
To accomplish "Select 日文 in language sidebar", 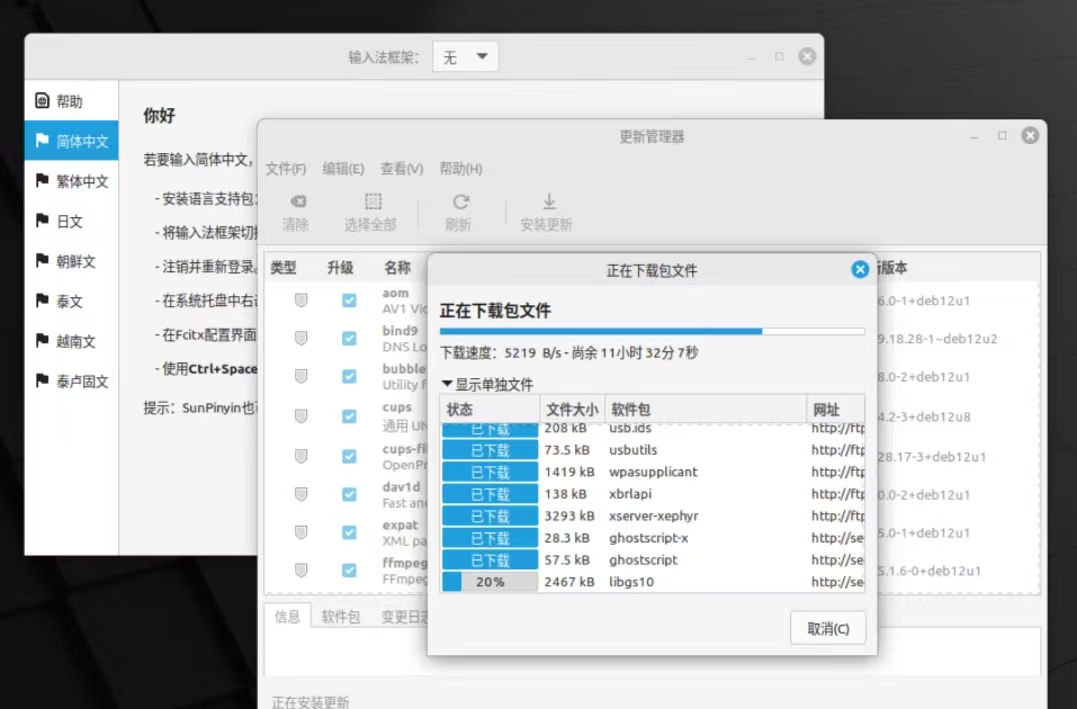I will point(71,221).
